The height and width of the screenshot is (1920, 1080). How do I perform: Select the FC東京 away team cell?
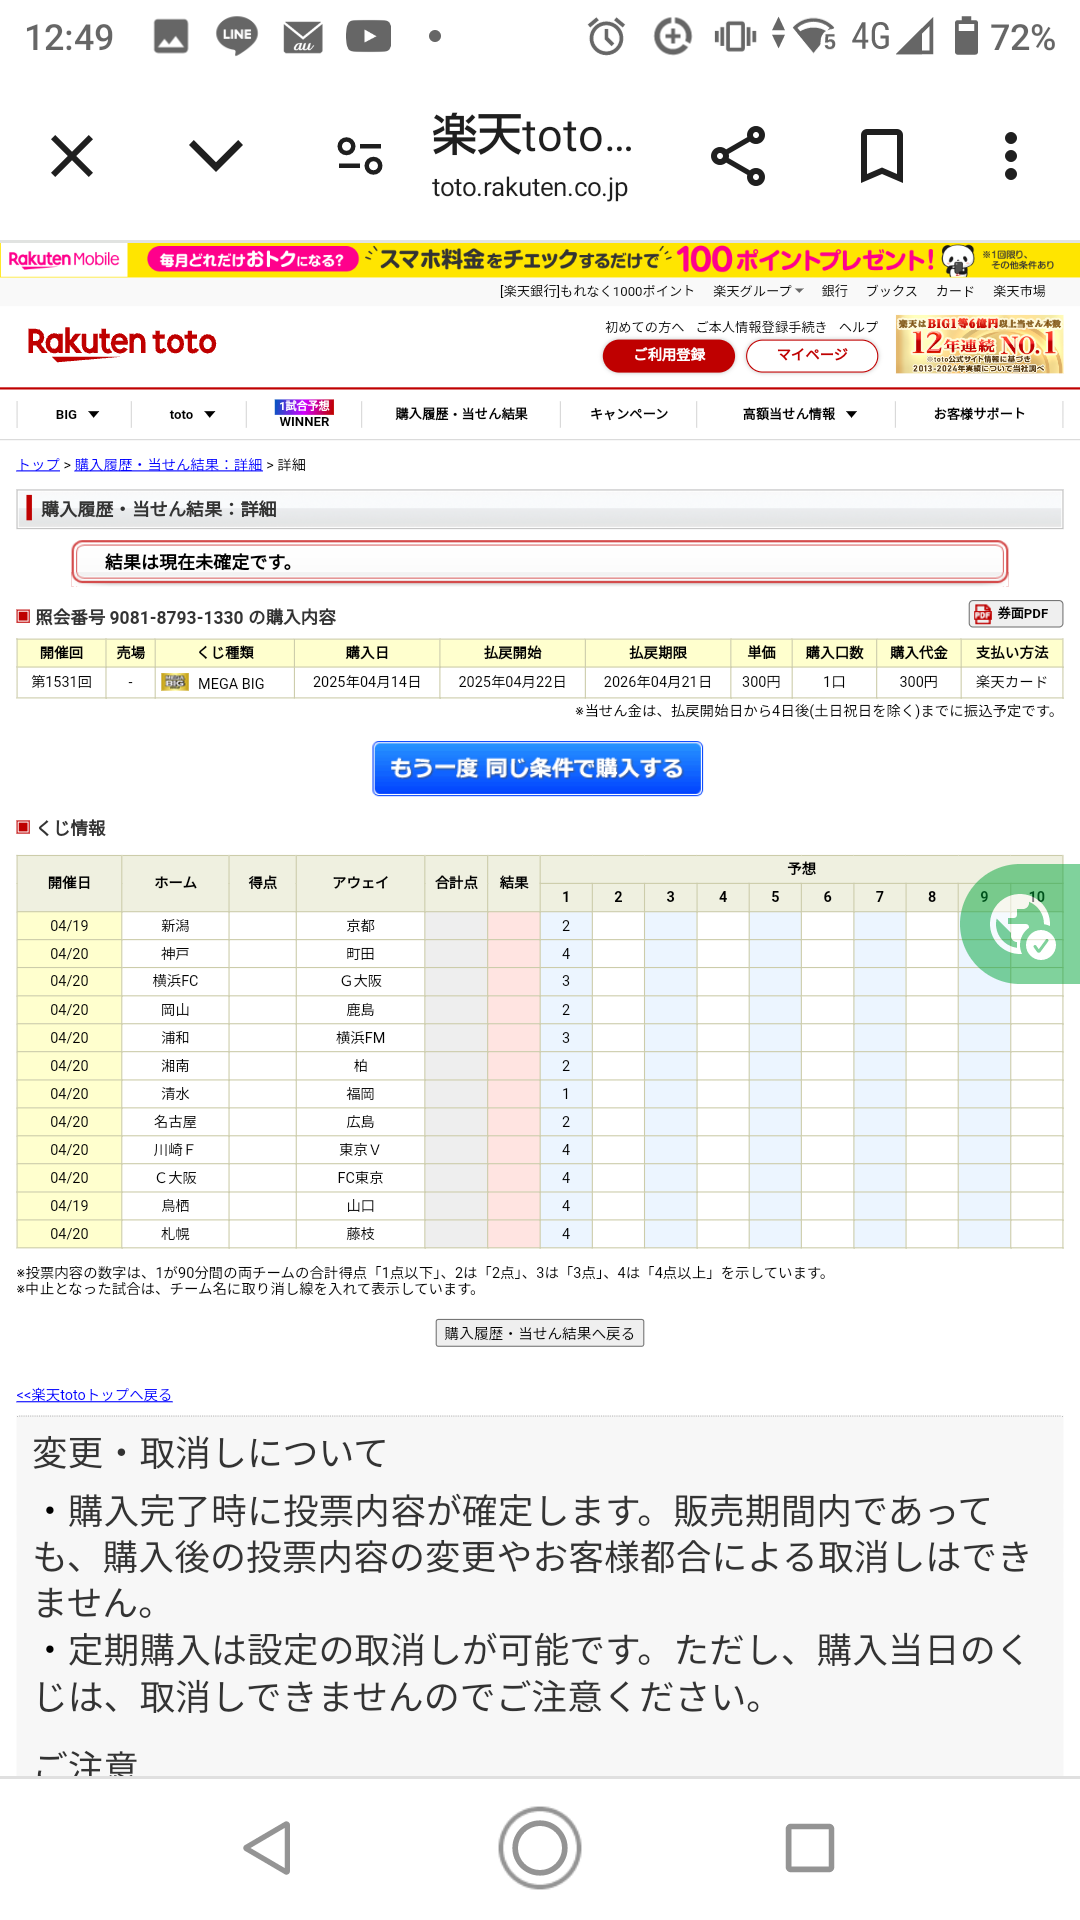pos(361,1178)
